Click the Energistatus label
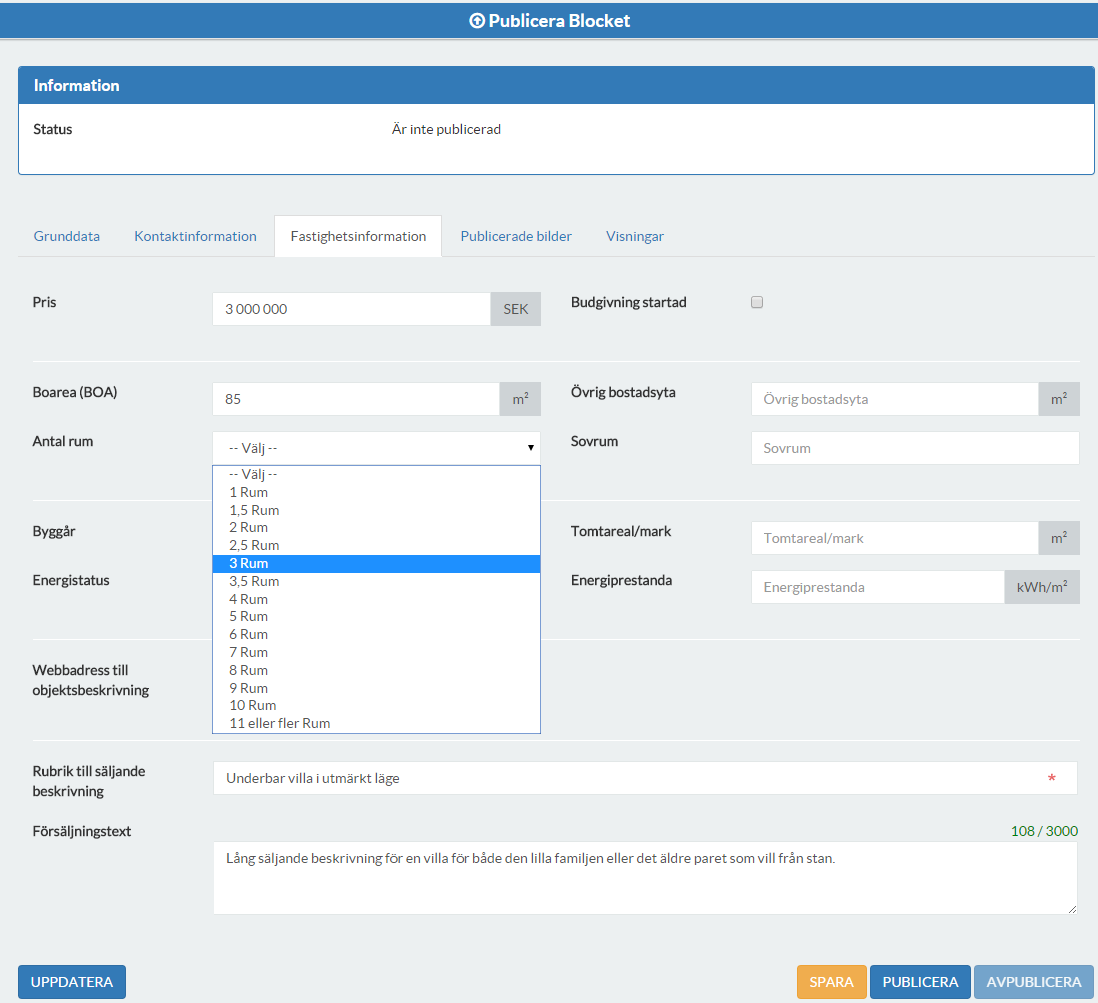1098x1003 pixels. [x=71, y=580]
